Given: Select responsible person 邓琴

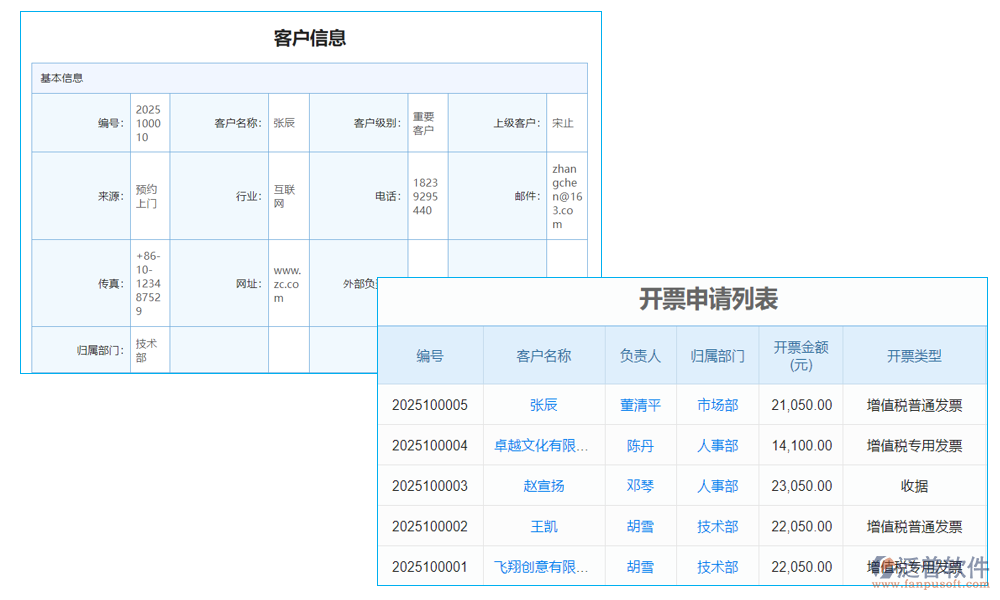Looking at the screenshot, I should click(x=640, y=486).
